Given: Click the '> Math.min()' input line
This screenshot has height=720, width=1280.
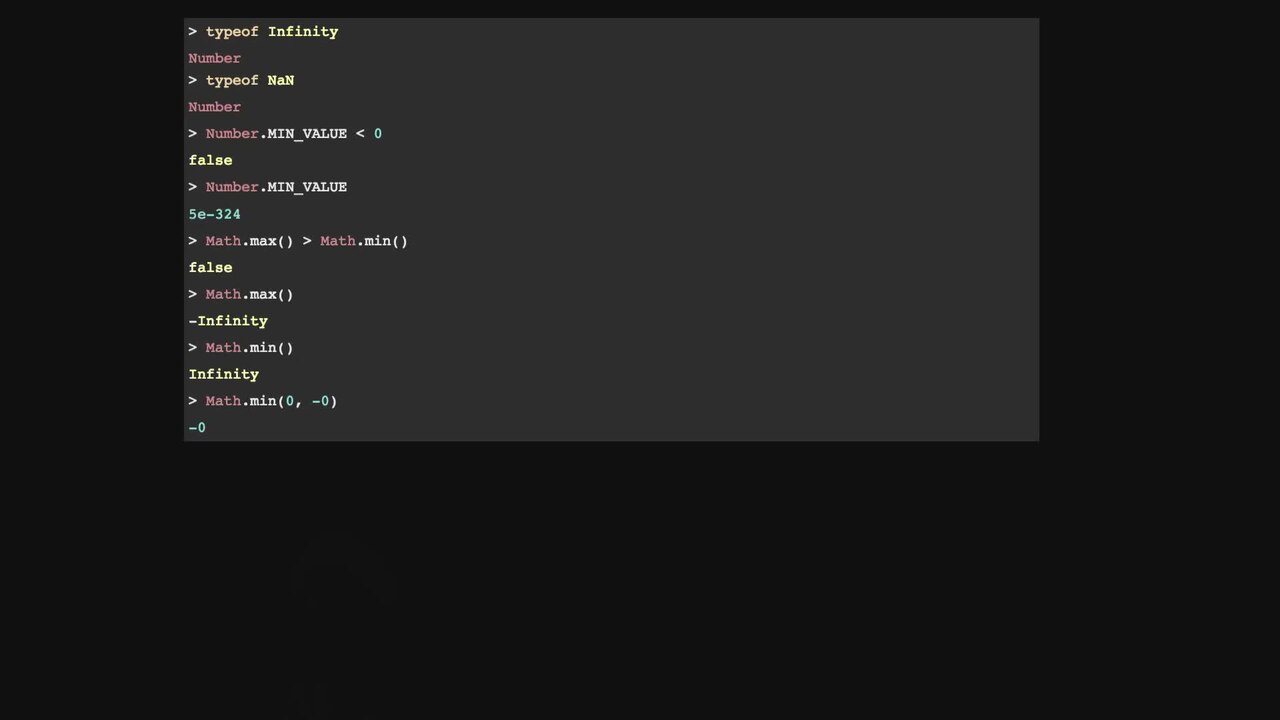Looking at the screenshot, I should click(241, 348).
